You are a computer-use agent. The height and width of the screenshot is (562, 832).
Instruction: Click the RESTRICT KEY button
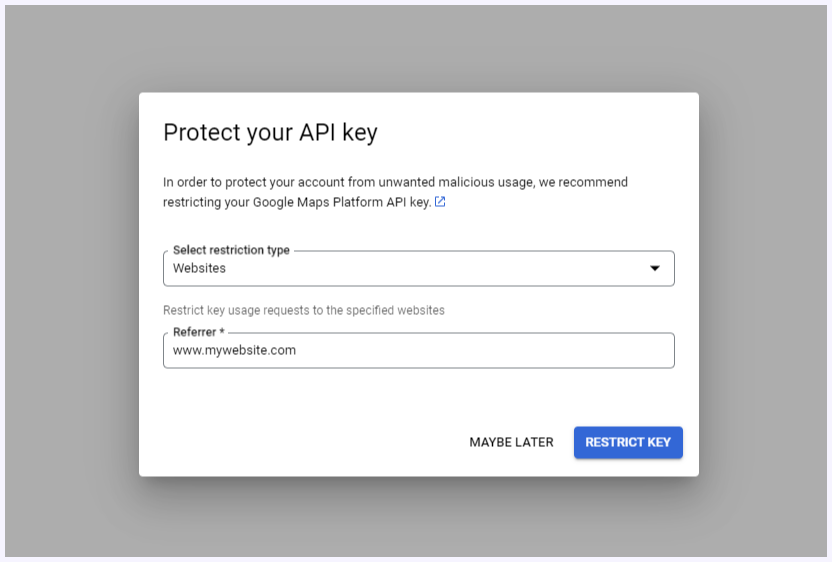pyautogui.click(x=628, y=442)
